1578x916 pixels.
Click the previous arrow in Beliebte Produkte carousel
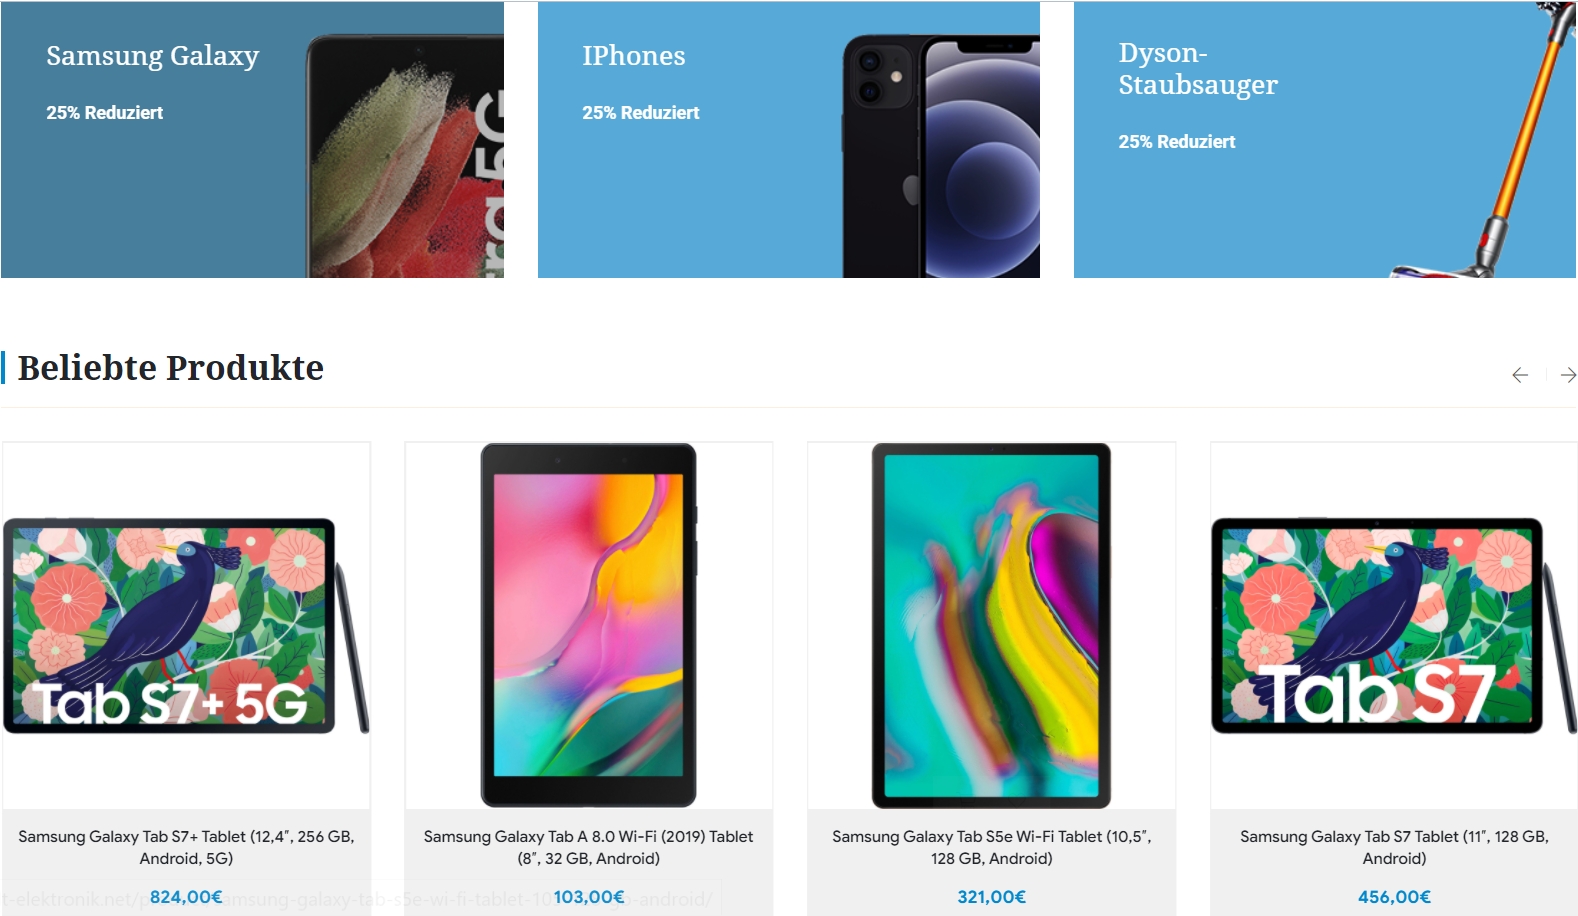(1520, 375)
